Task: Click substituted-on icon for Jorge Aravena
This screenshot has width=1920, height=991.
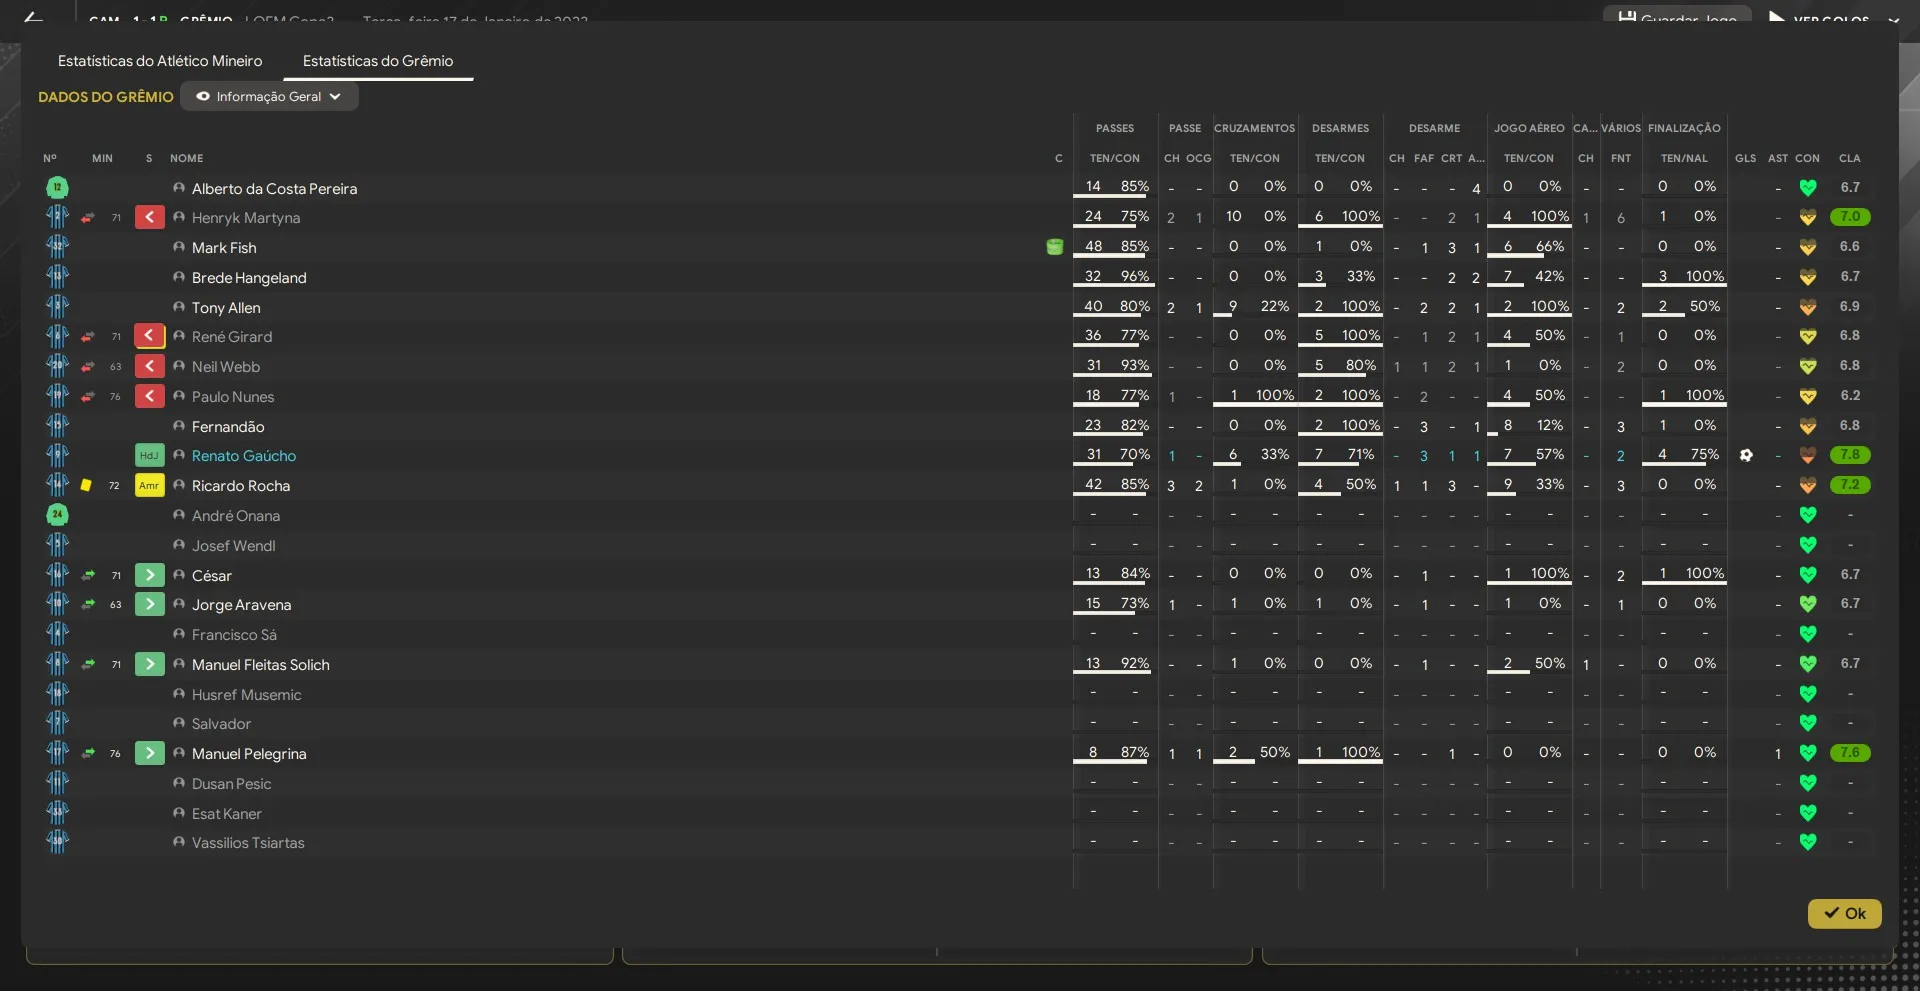Action: tap(149, 604)
